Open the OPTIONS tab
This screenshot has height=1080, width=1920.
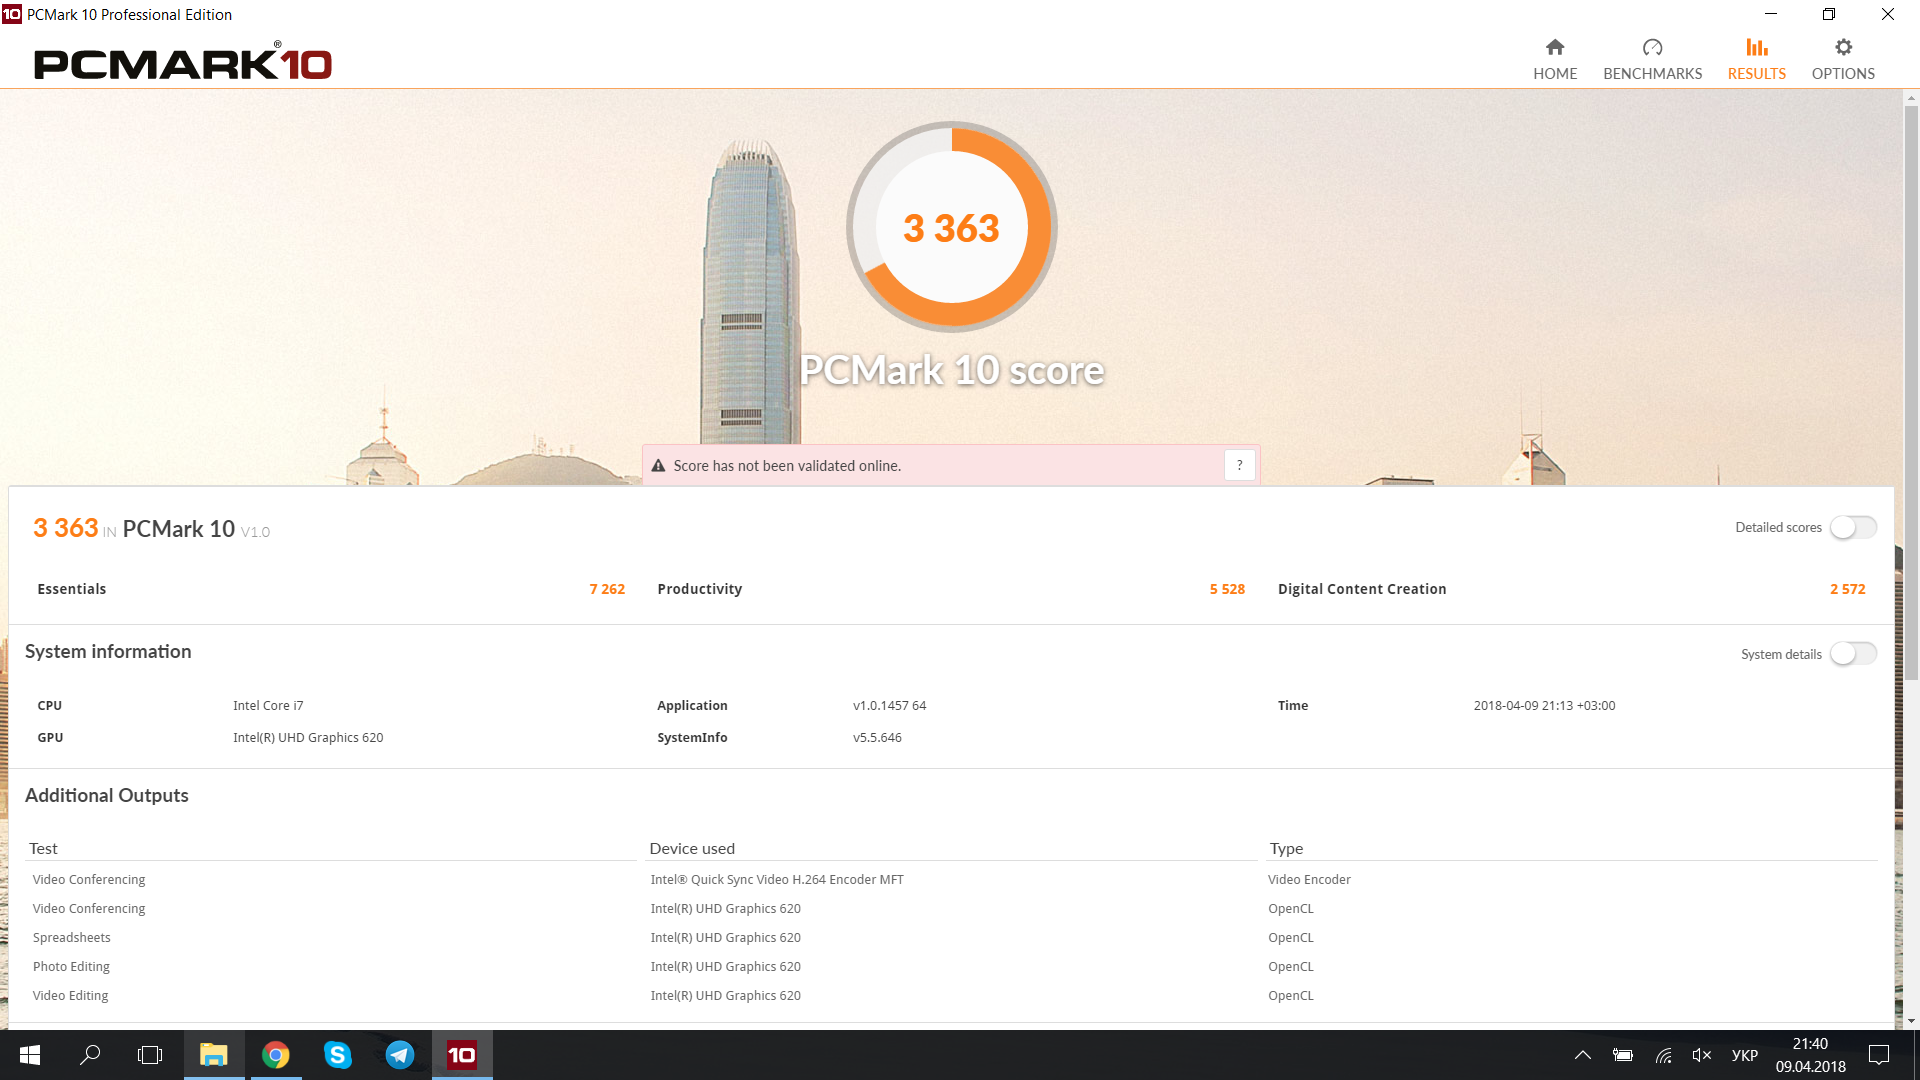click(1843, 59)
